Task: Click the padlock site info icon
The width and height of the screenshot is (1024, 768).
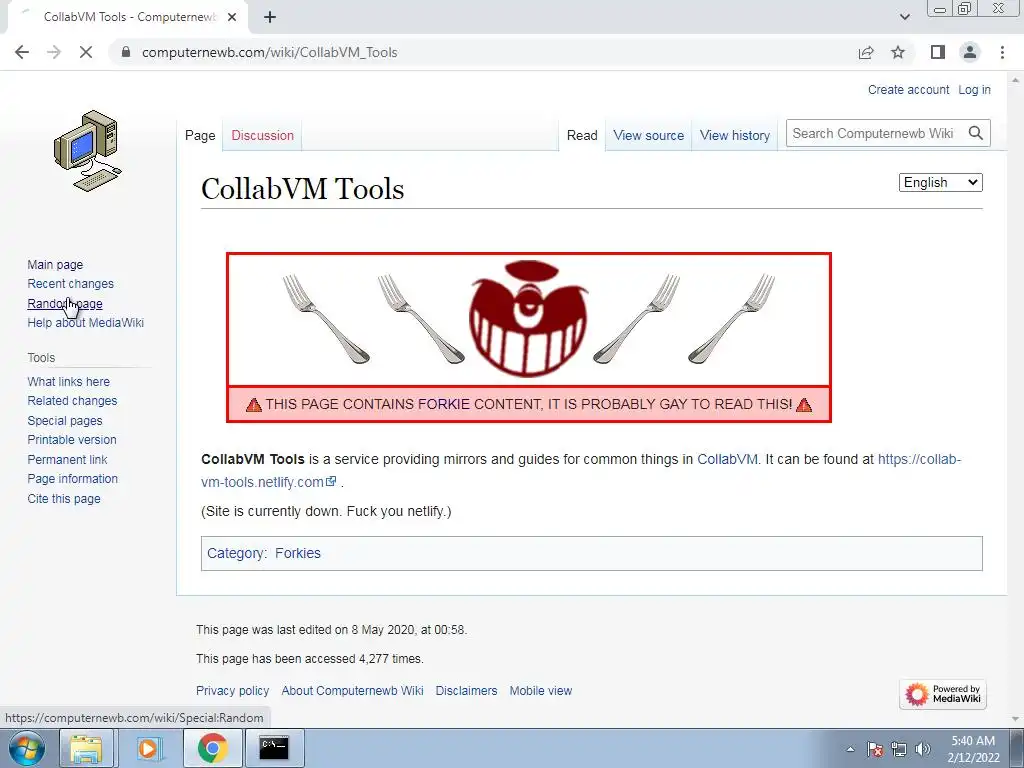Action: [126, 52]
